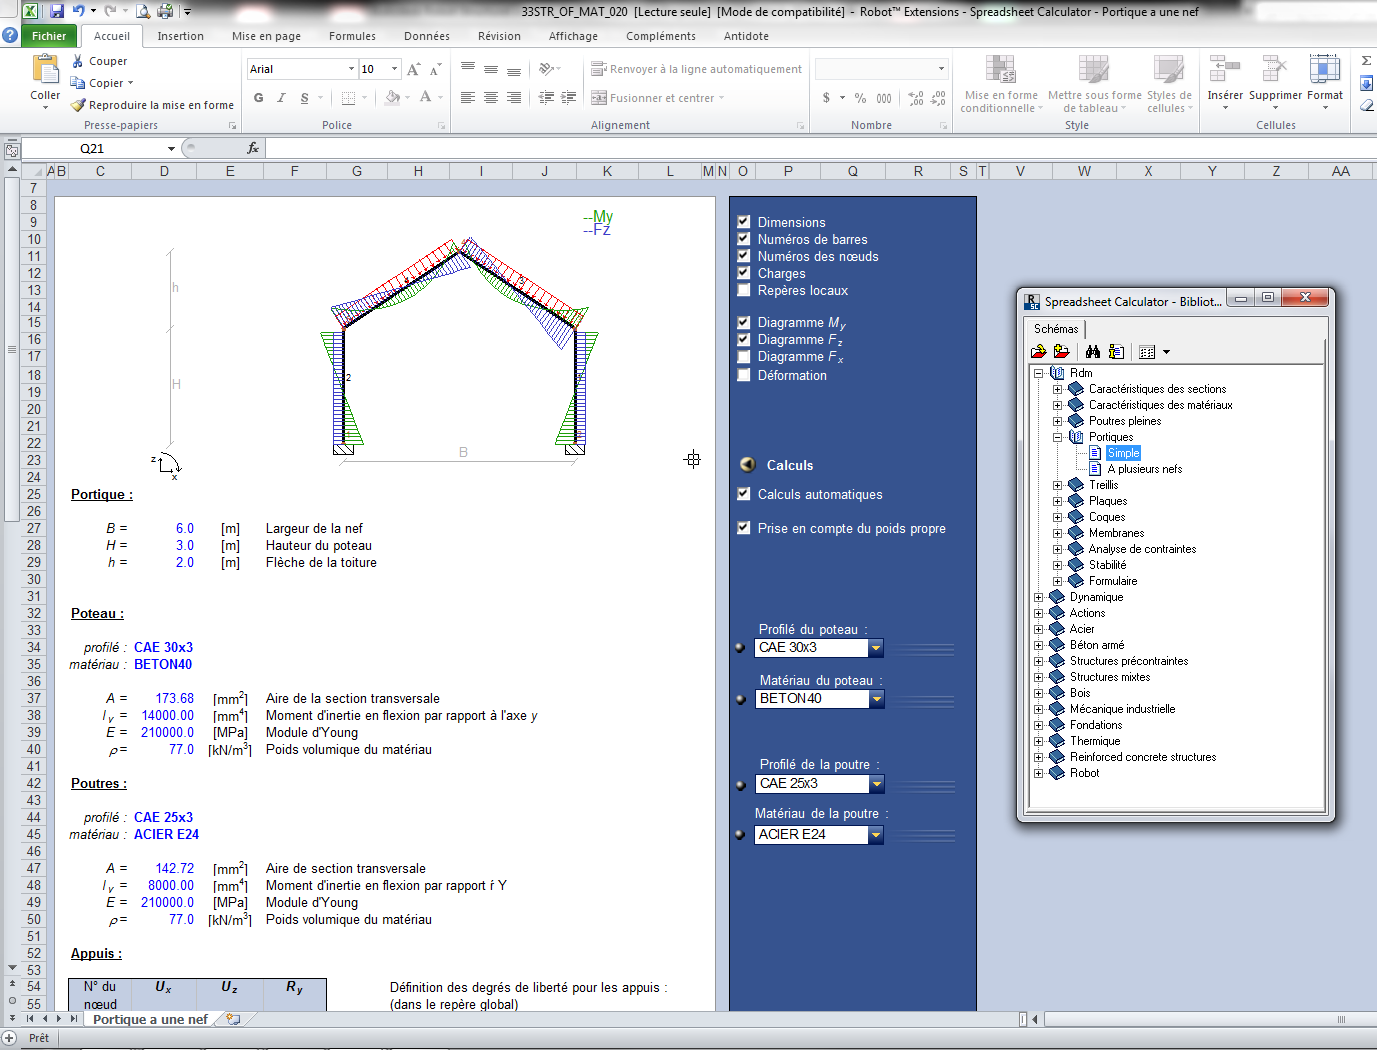Open print preview from the quick access toolbar

click(143, 11)
